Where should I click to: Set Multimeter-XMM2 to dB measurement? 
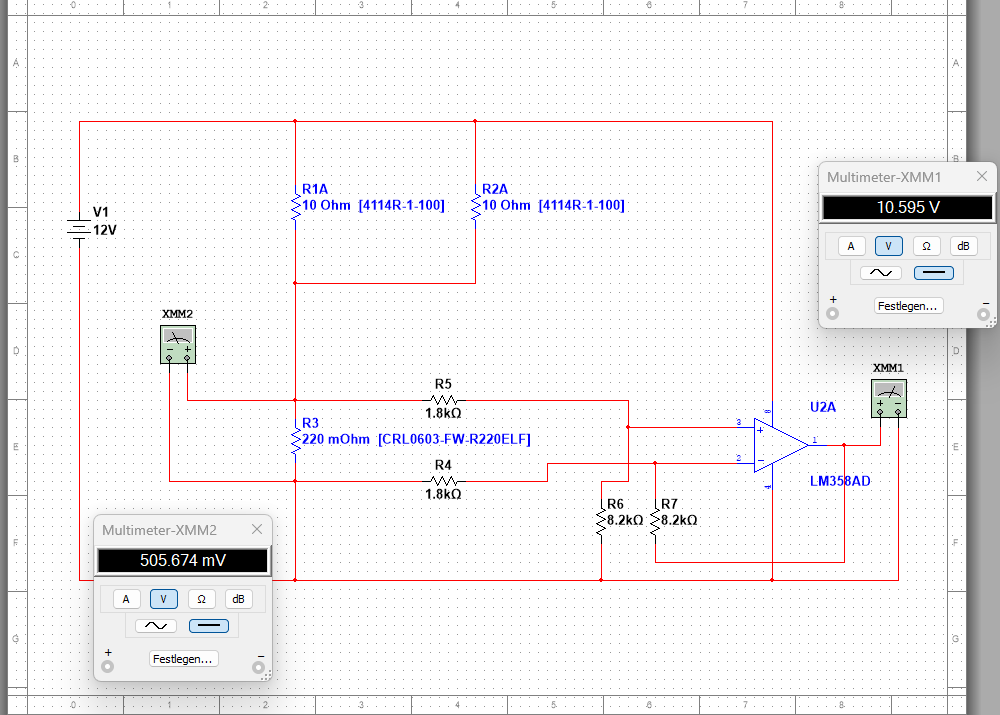pos(237,599)
